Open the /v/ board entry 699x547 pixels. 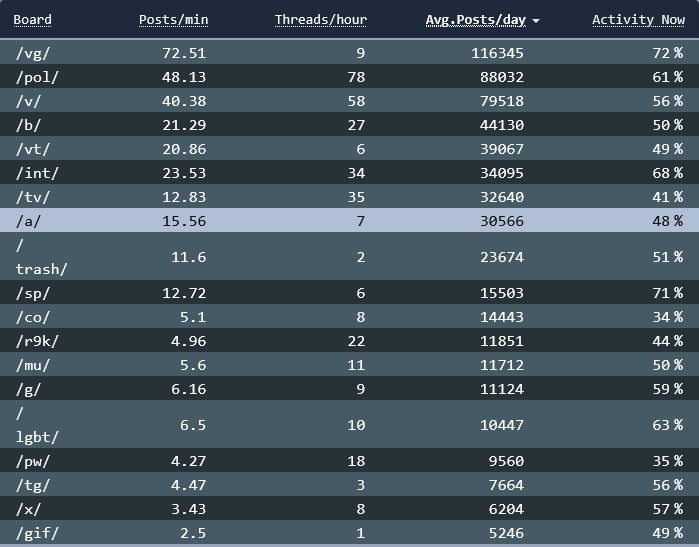[28, 101]
